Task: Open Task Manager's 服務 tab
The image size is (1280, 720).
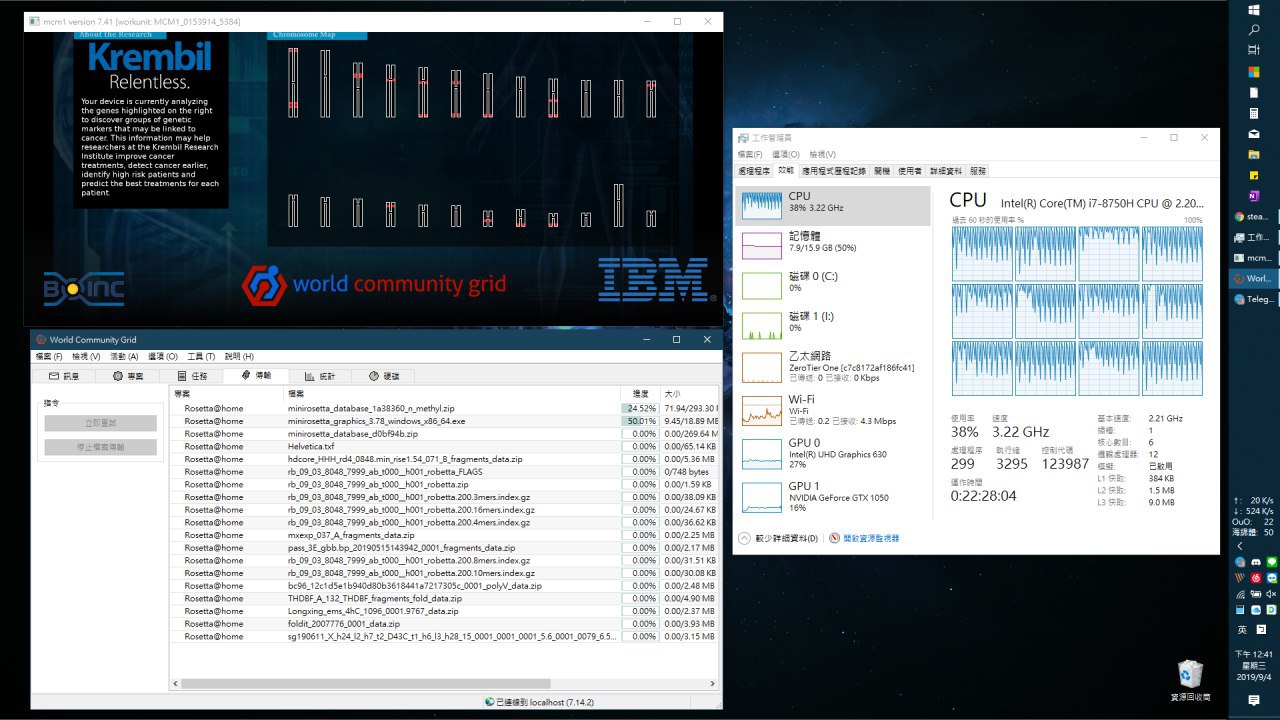Action: [977, 171]
